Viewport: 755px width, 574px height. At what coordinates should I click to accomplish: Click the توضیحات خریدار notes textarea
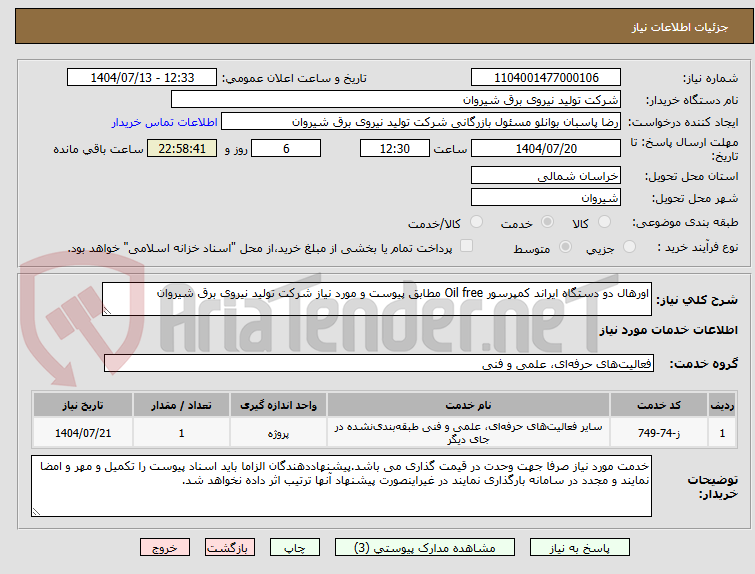tap(341, 486)
